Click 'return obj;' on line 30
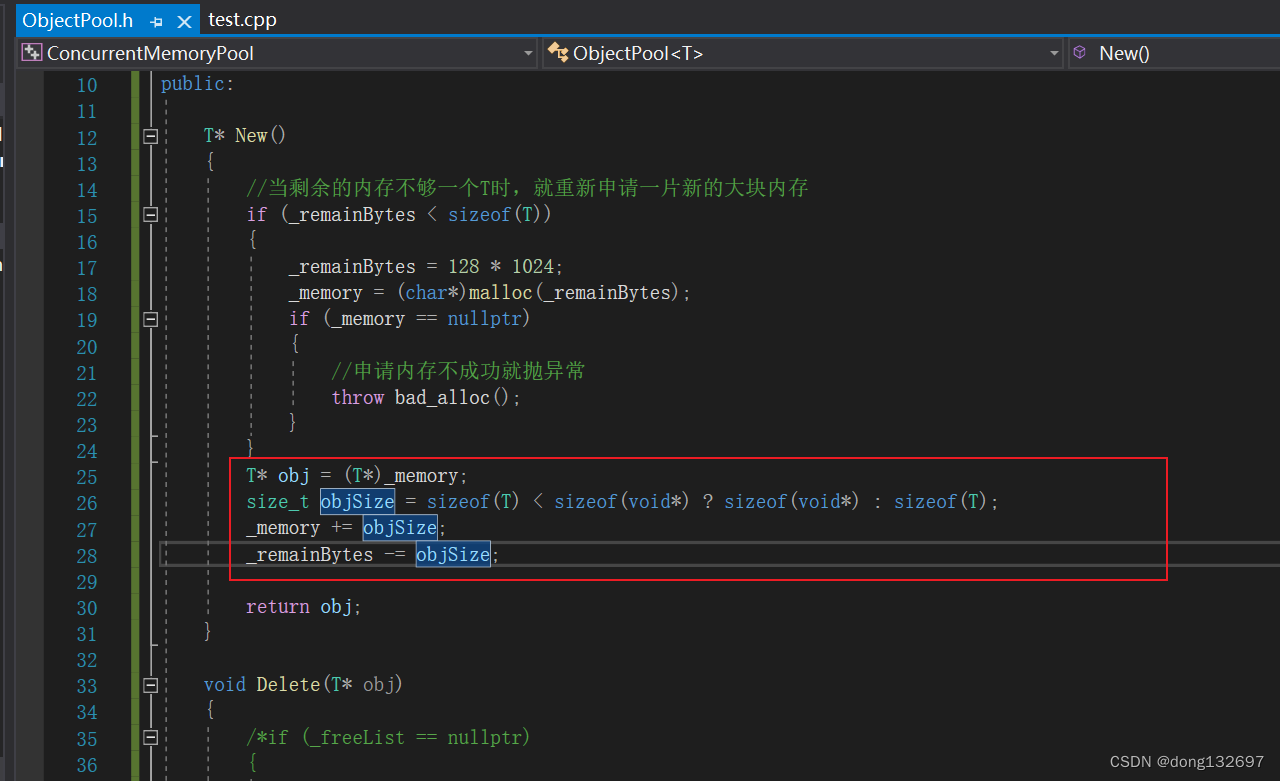Viewport: 1280px width, 781px height. tap(304, 606)
